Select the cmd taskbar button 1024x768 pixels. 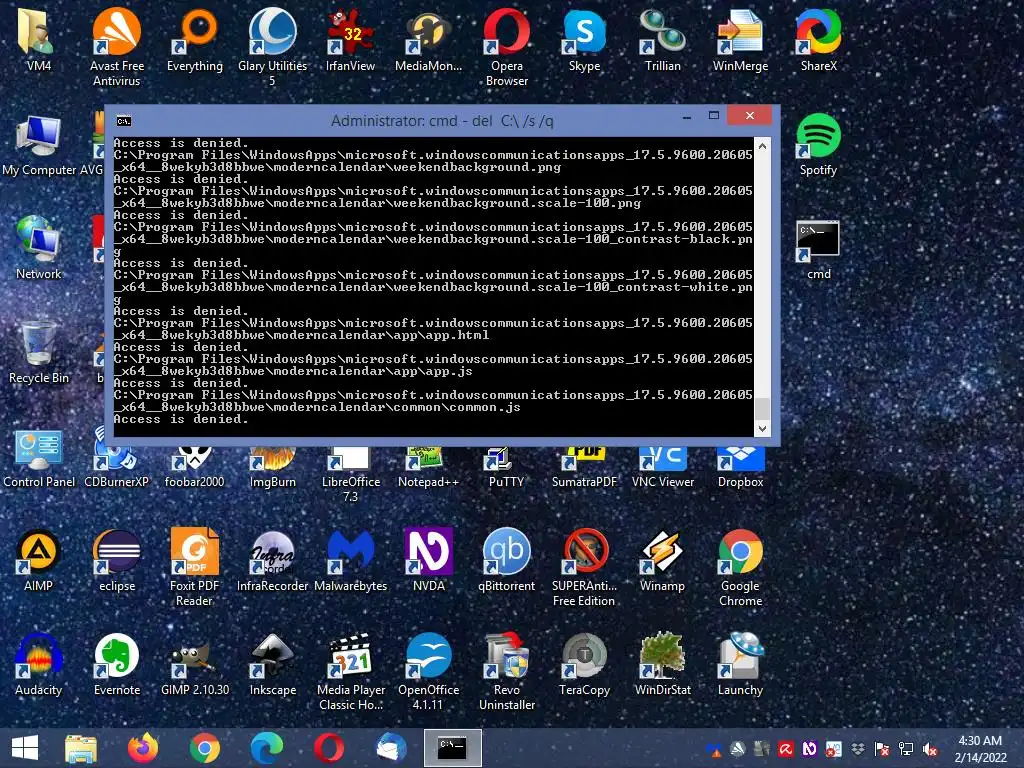coord(453,748)
